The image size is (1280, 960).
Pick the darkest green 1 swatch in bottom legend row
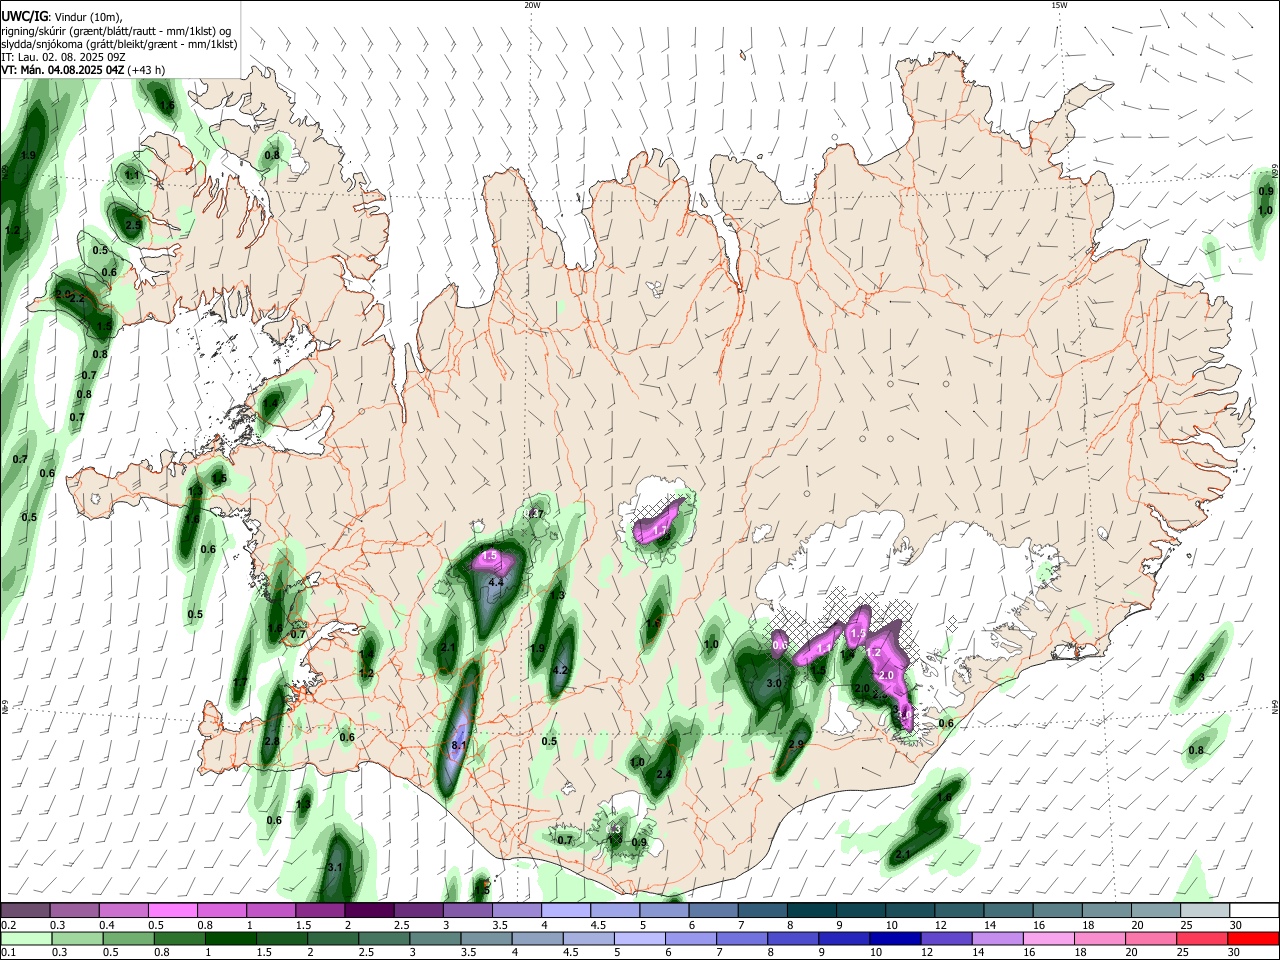[x=231, y=939]
